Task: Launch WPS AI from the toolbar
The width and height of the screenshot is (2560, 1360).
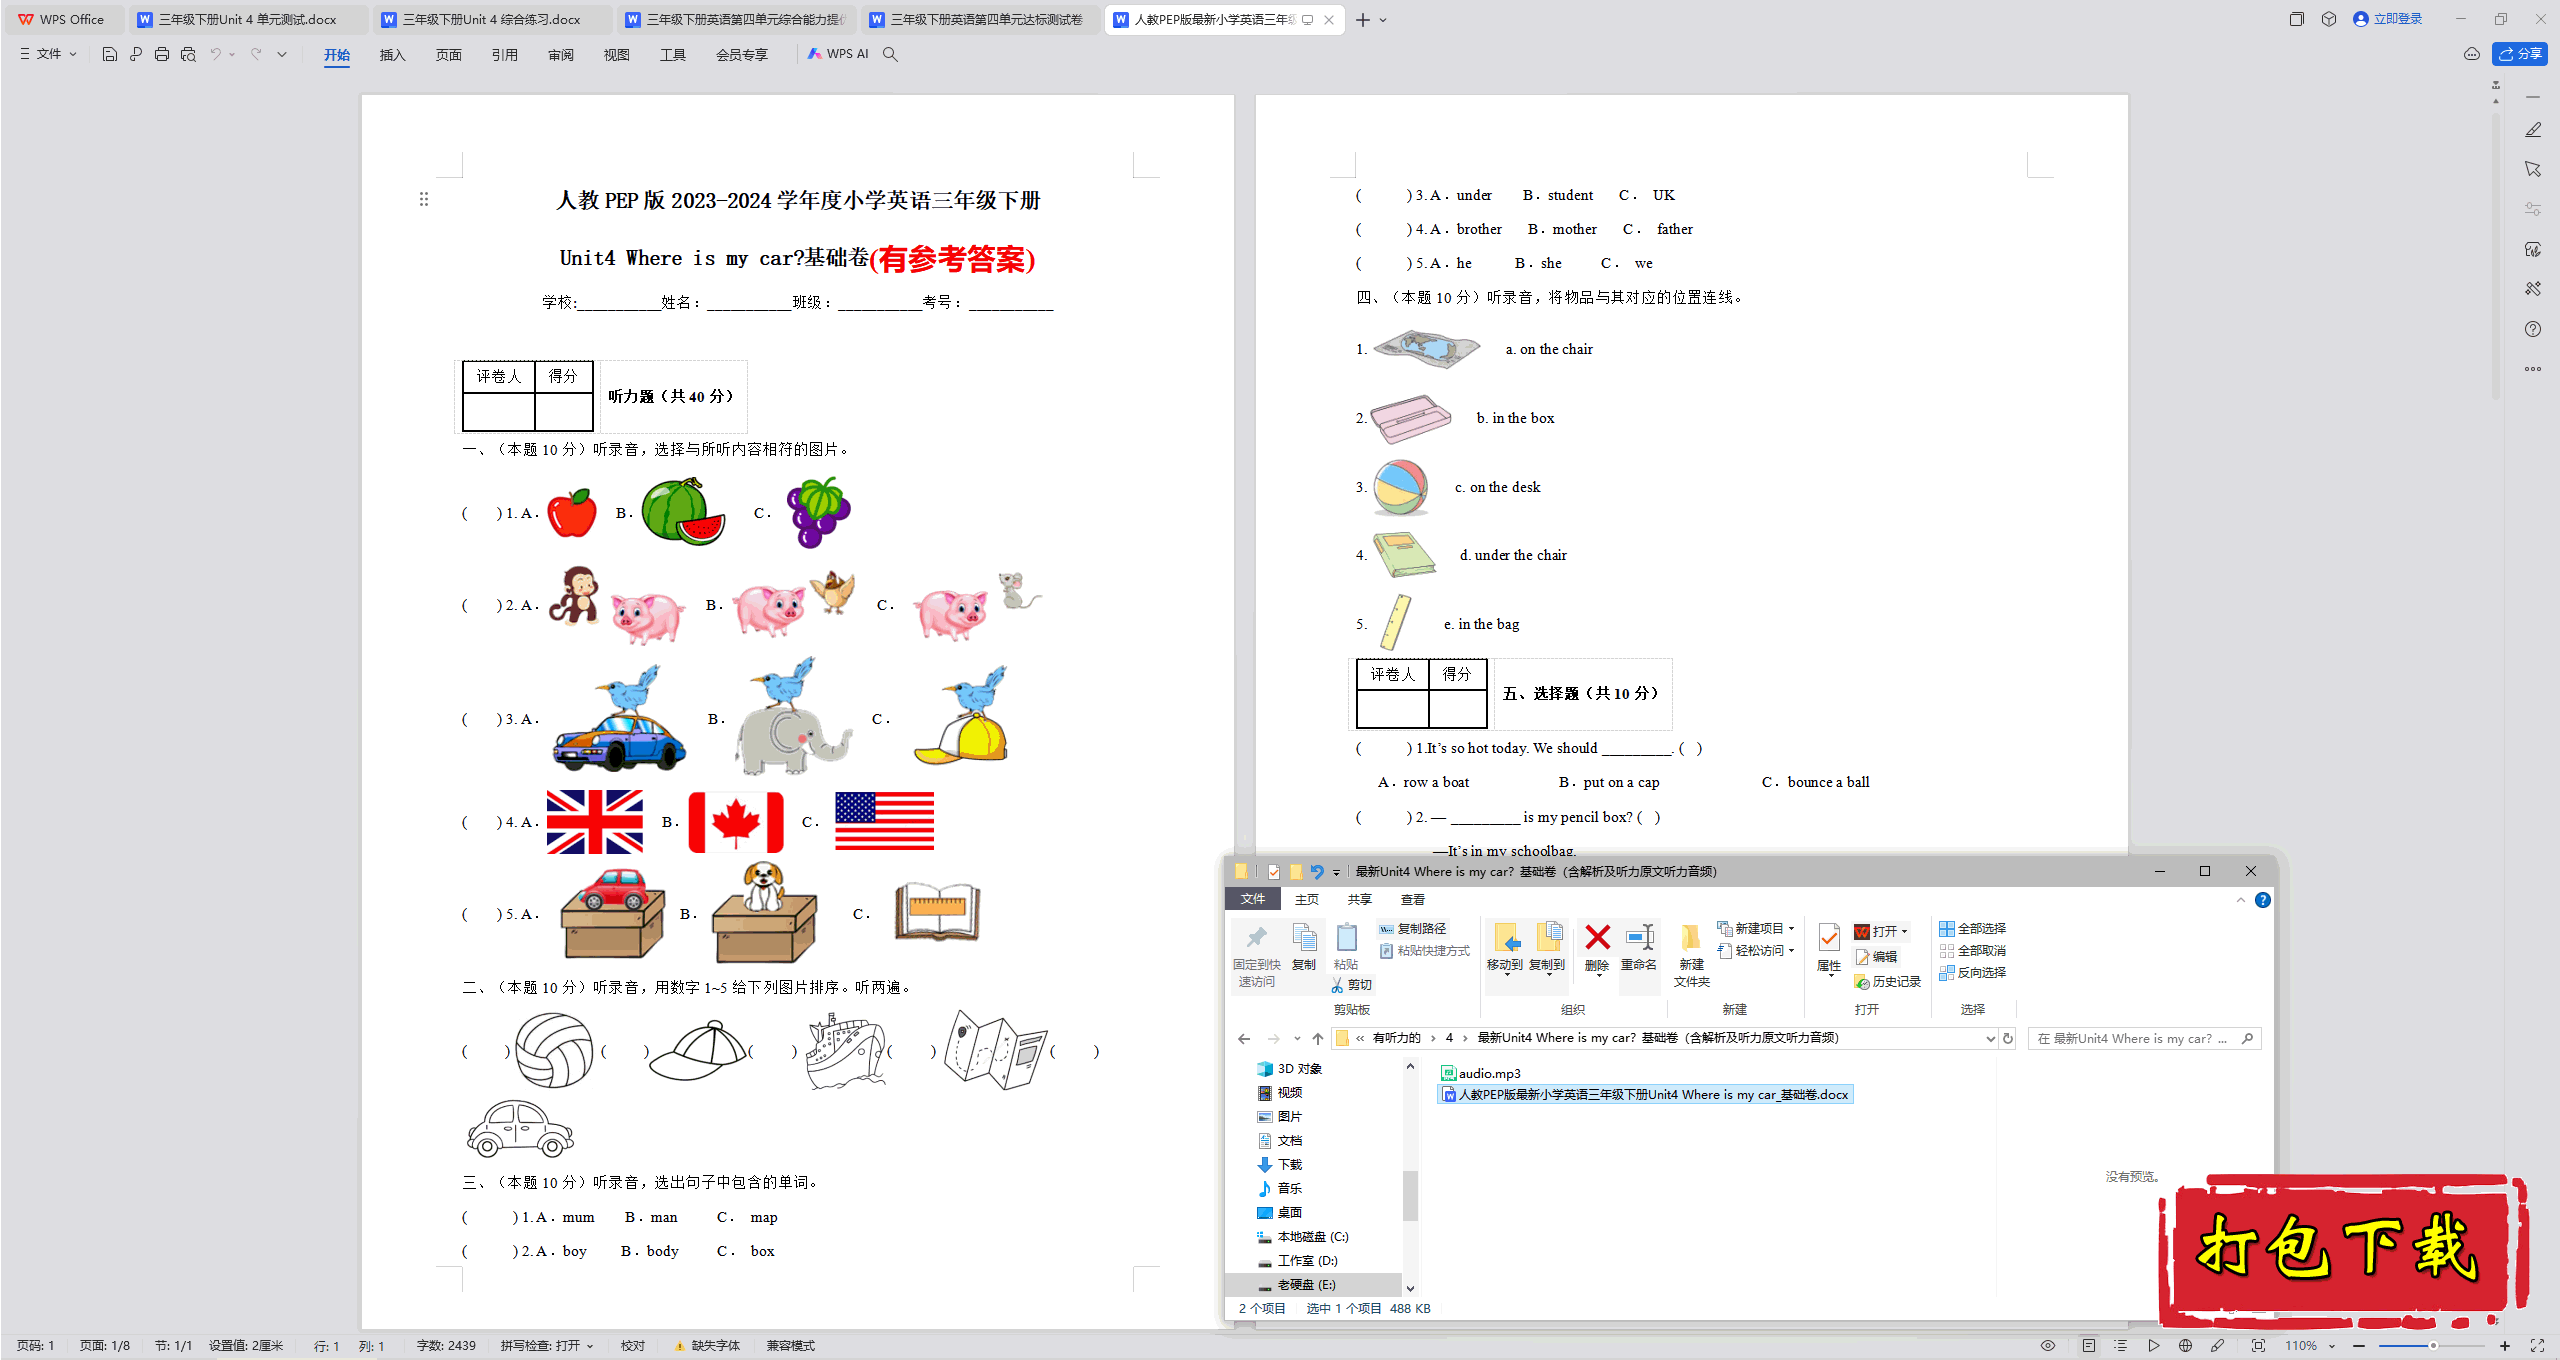Action: [x=838, y=54]
